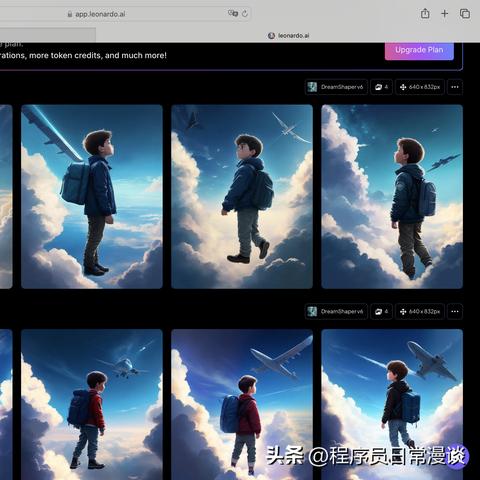The image size is (480, 480).
Task: Open black jacket boy with airplane image
Action: pyautogui.click(x=392, y=404)
